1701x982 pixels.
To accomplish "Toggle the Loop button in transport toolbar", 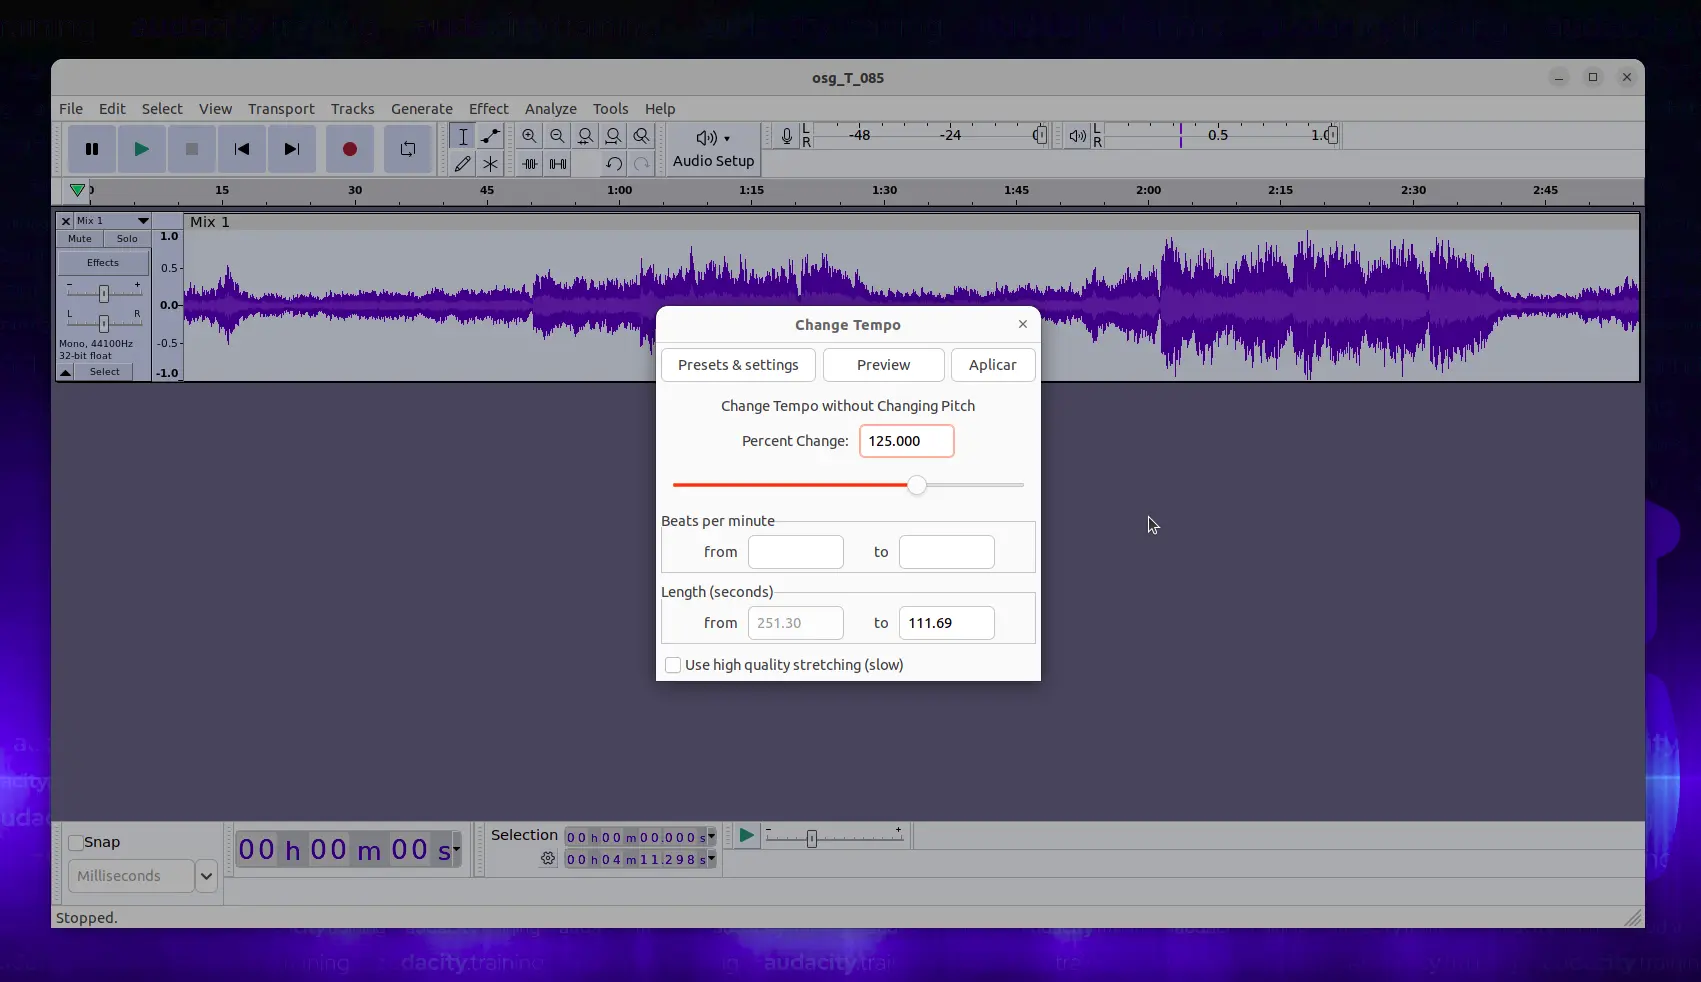I will coord(408,149).
